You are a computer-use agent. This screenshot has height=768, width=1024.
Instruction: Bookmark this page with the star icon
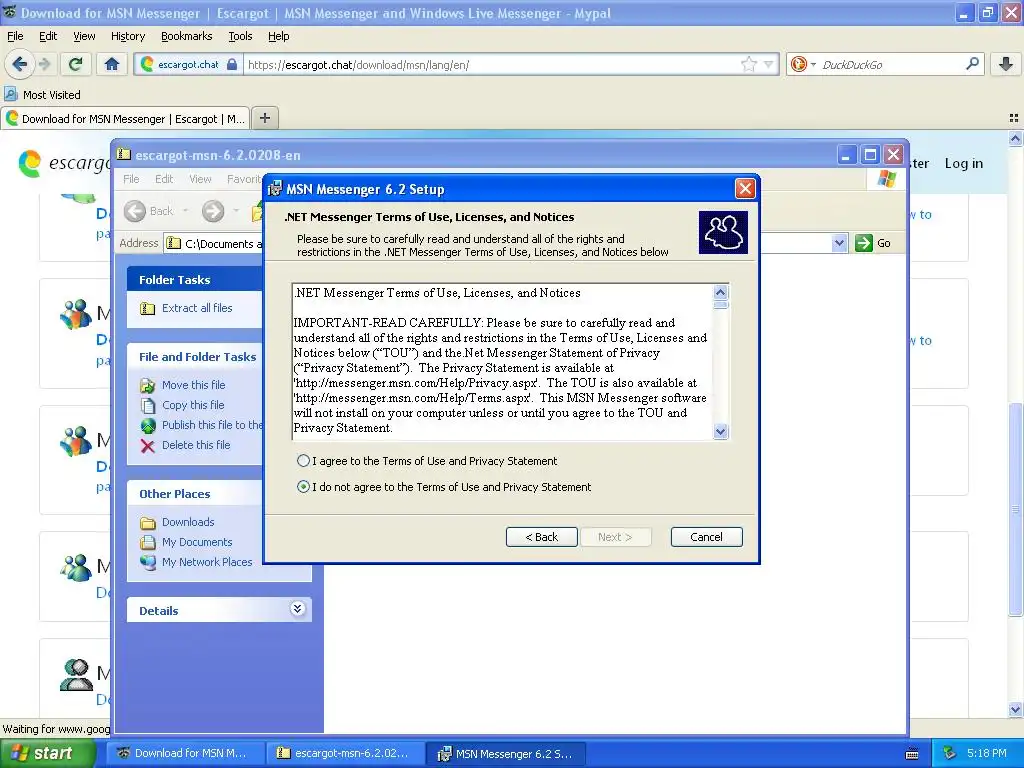[748, 64]
